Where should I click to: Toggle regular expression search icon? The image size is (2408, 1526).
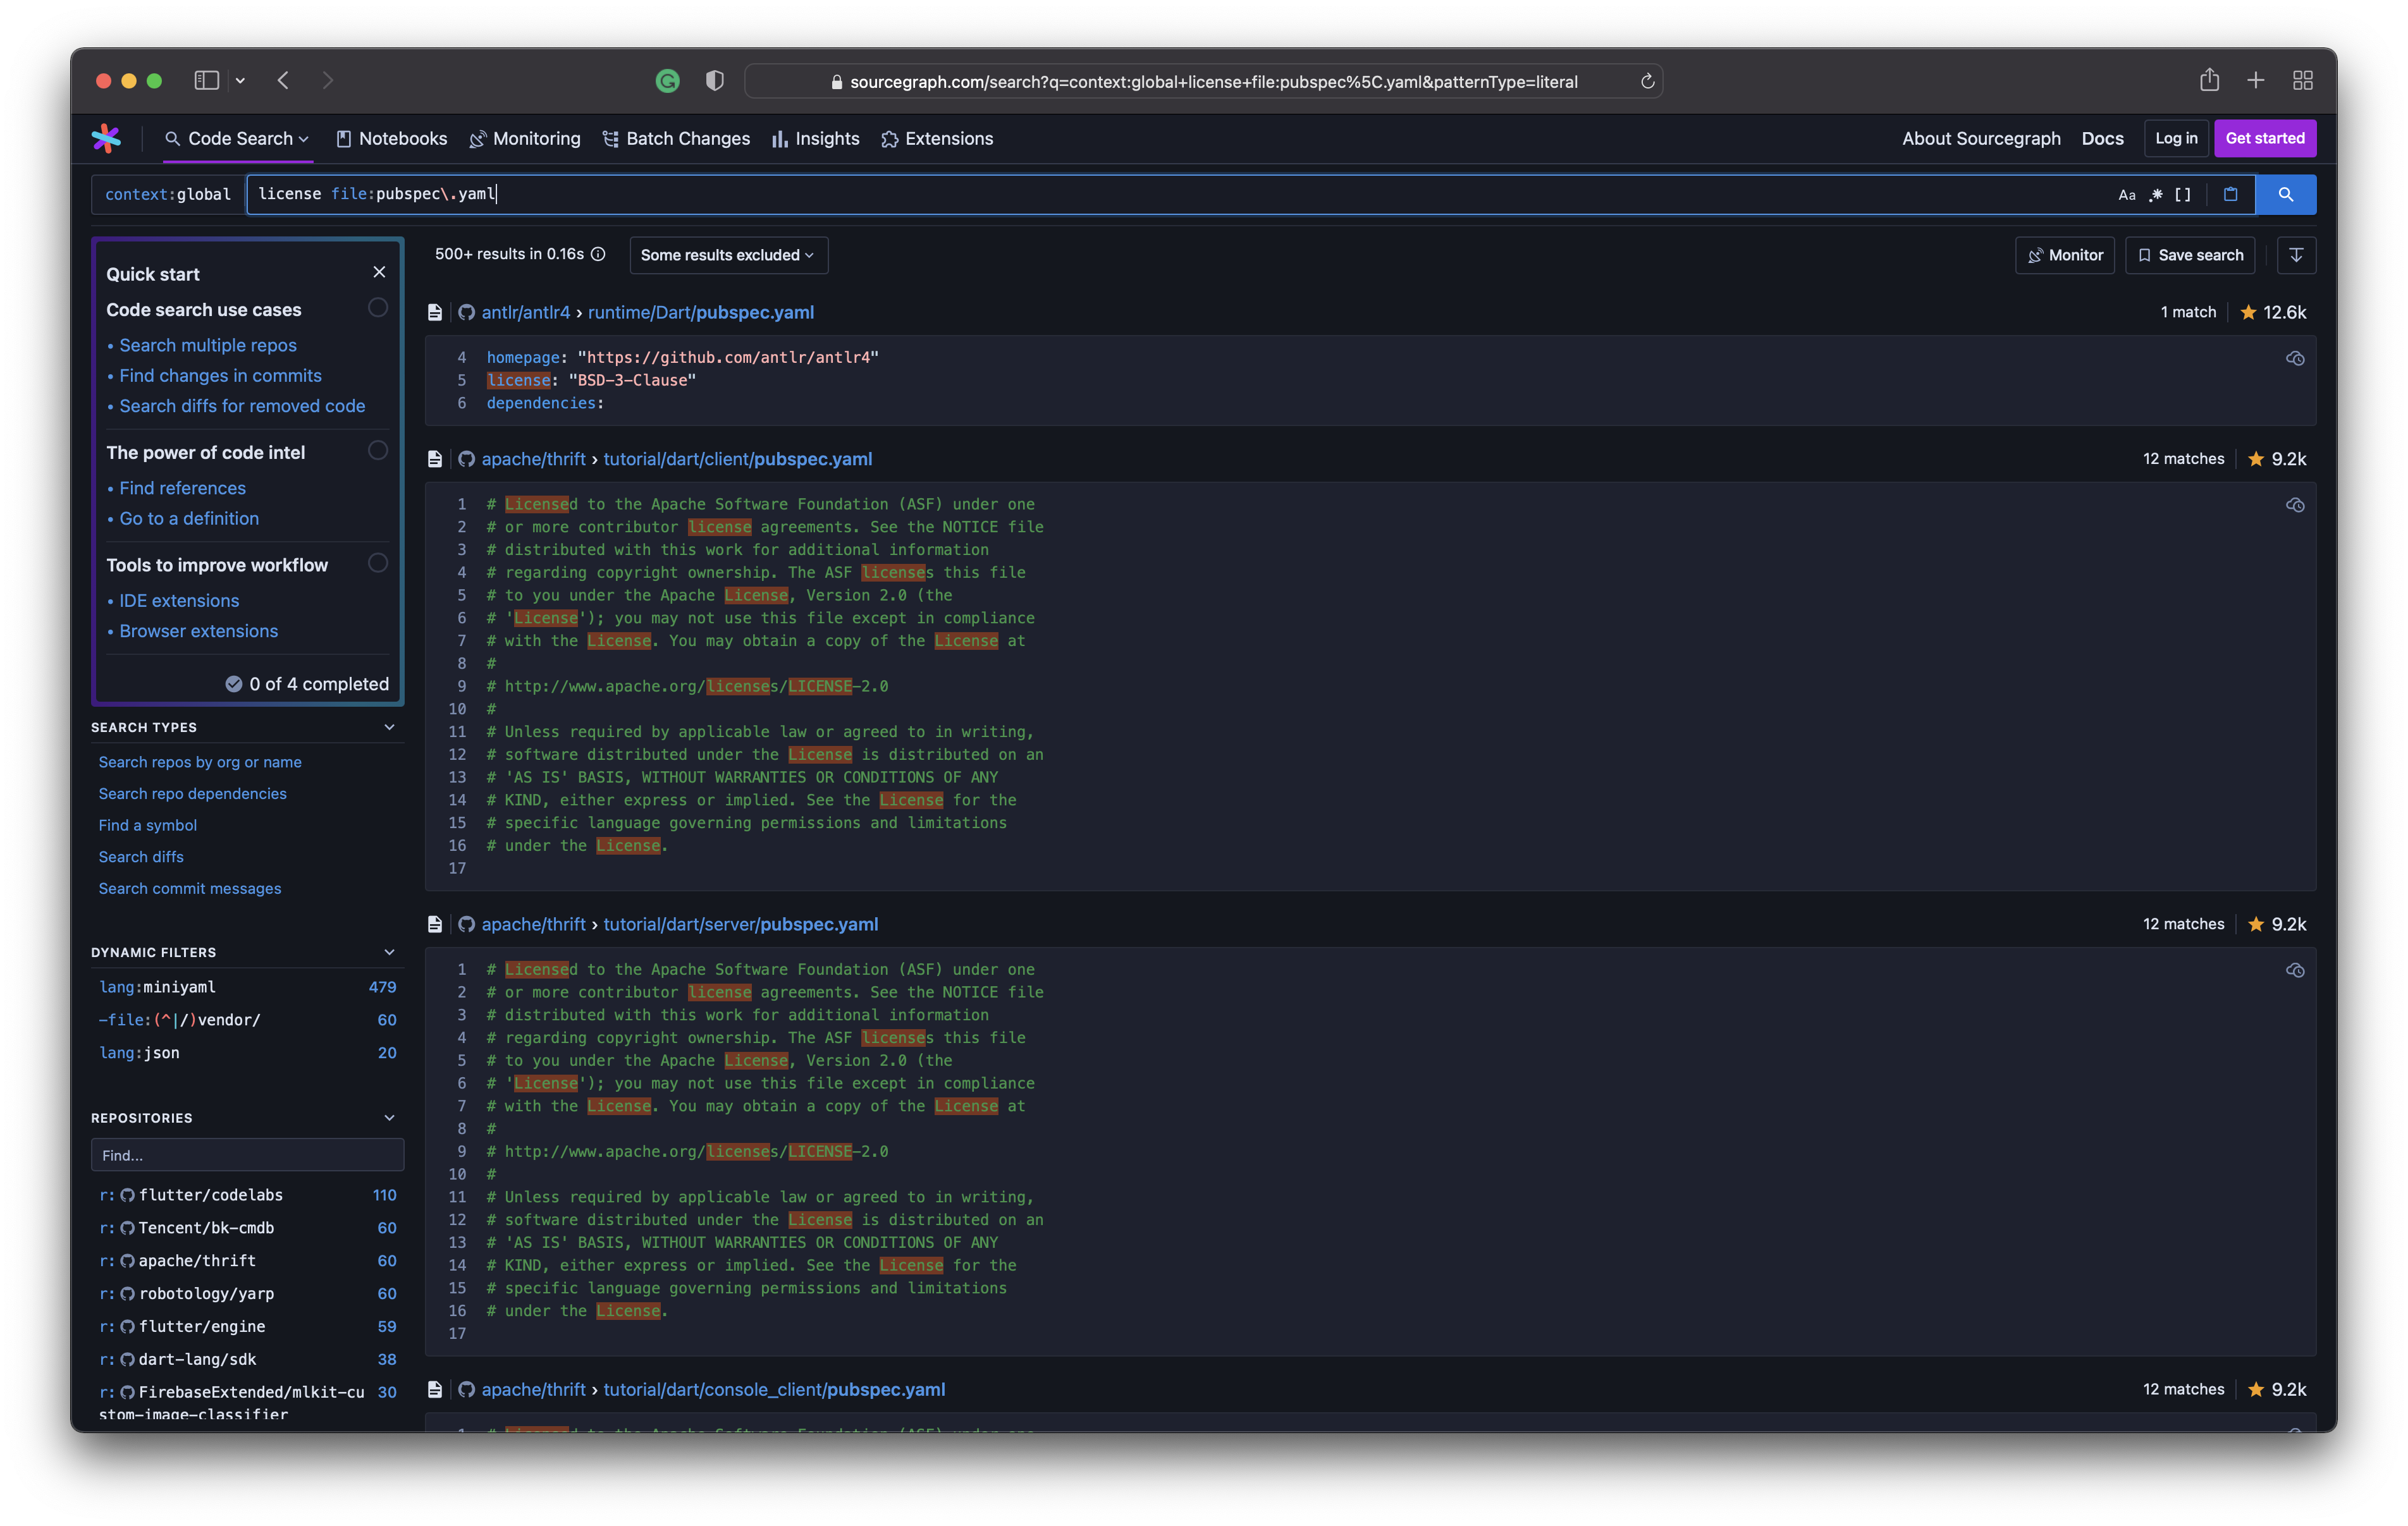click(x=2155, y=195)
